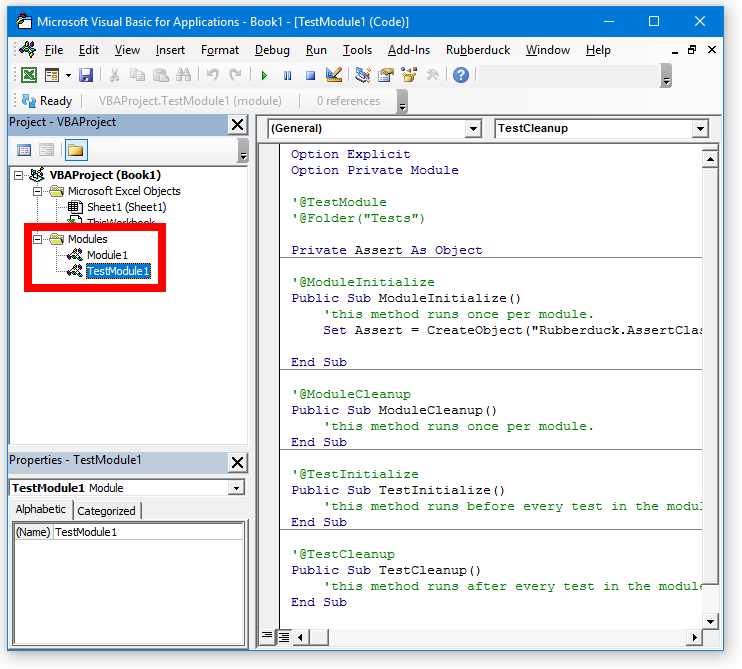
Task: Click the green Run Sub play icon
Action: coord(264,75)
